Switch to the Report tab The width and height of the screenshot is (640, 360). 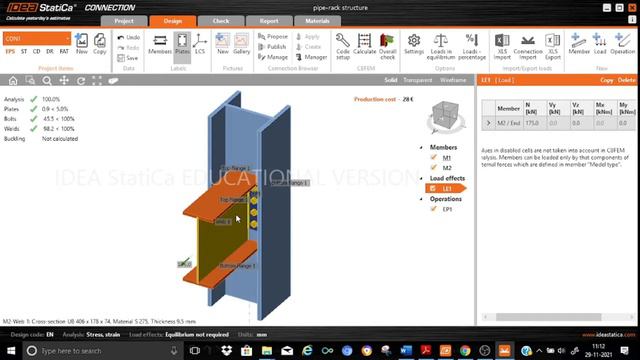pos(269,21)
